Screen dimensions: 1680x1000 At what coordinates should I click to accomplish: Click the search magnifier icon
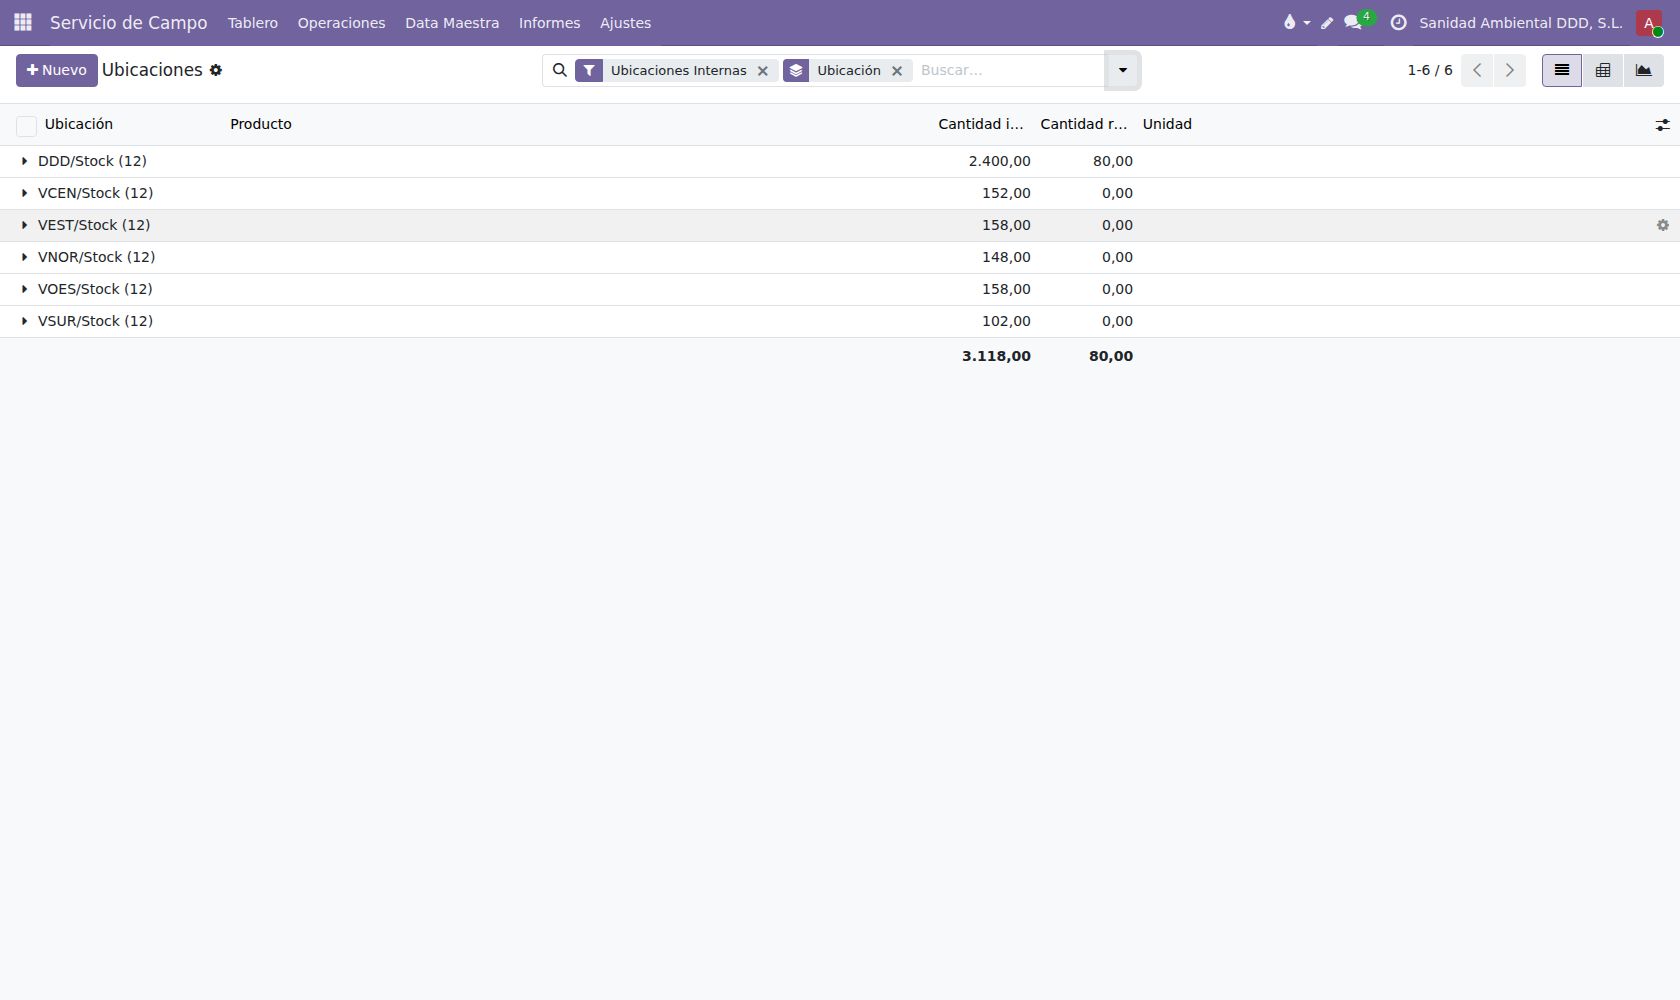pyautogui.click(x=560, y=70)
